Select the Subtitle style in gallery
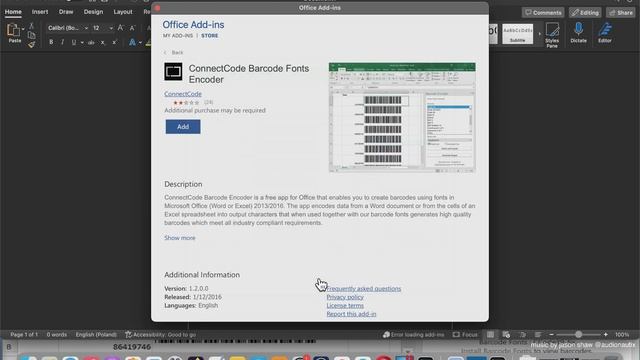 518,34
